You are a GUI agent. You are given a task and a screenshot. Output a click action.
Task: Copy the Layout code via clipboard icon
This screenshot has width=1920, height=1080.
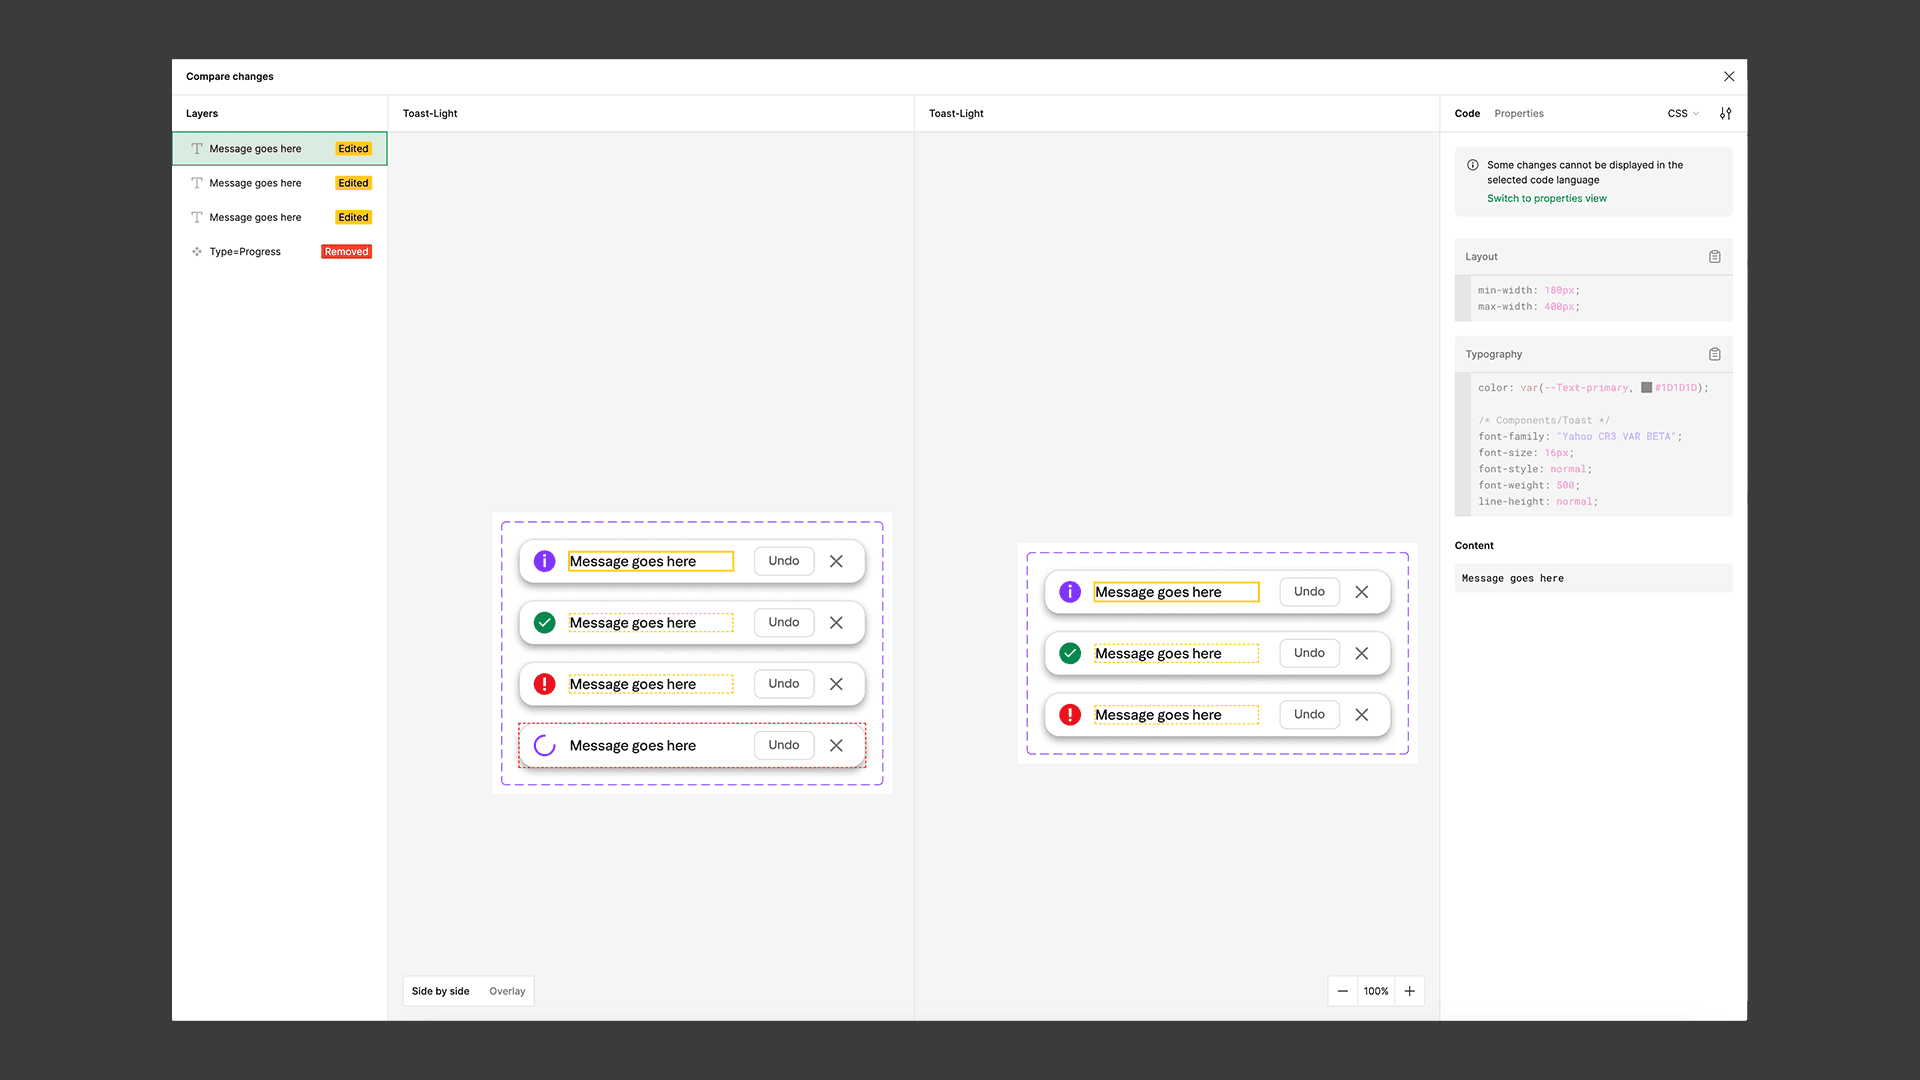coord(1714,257)
